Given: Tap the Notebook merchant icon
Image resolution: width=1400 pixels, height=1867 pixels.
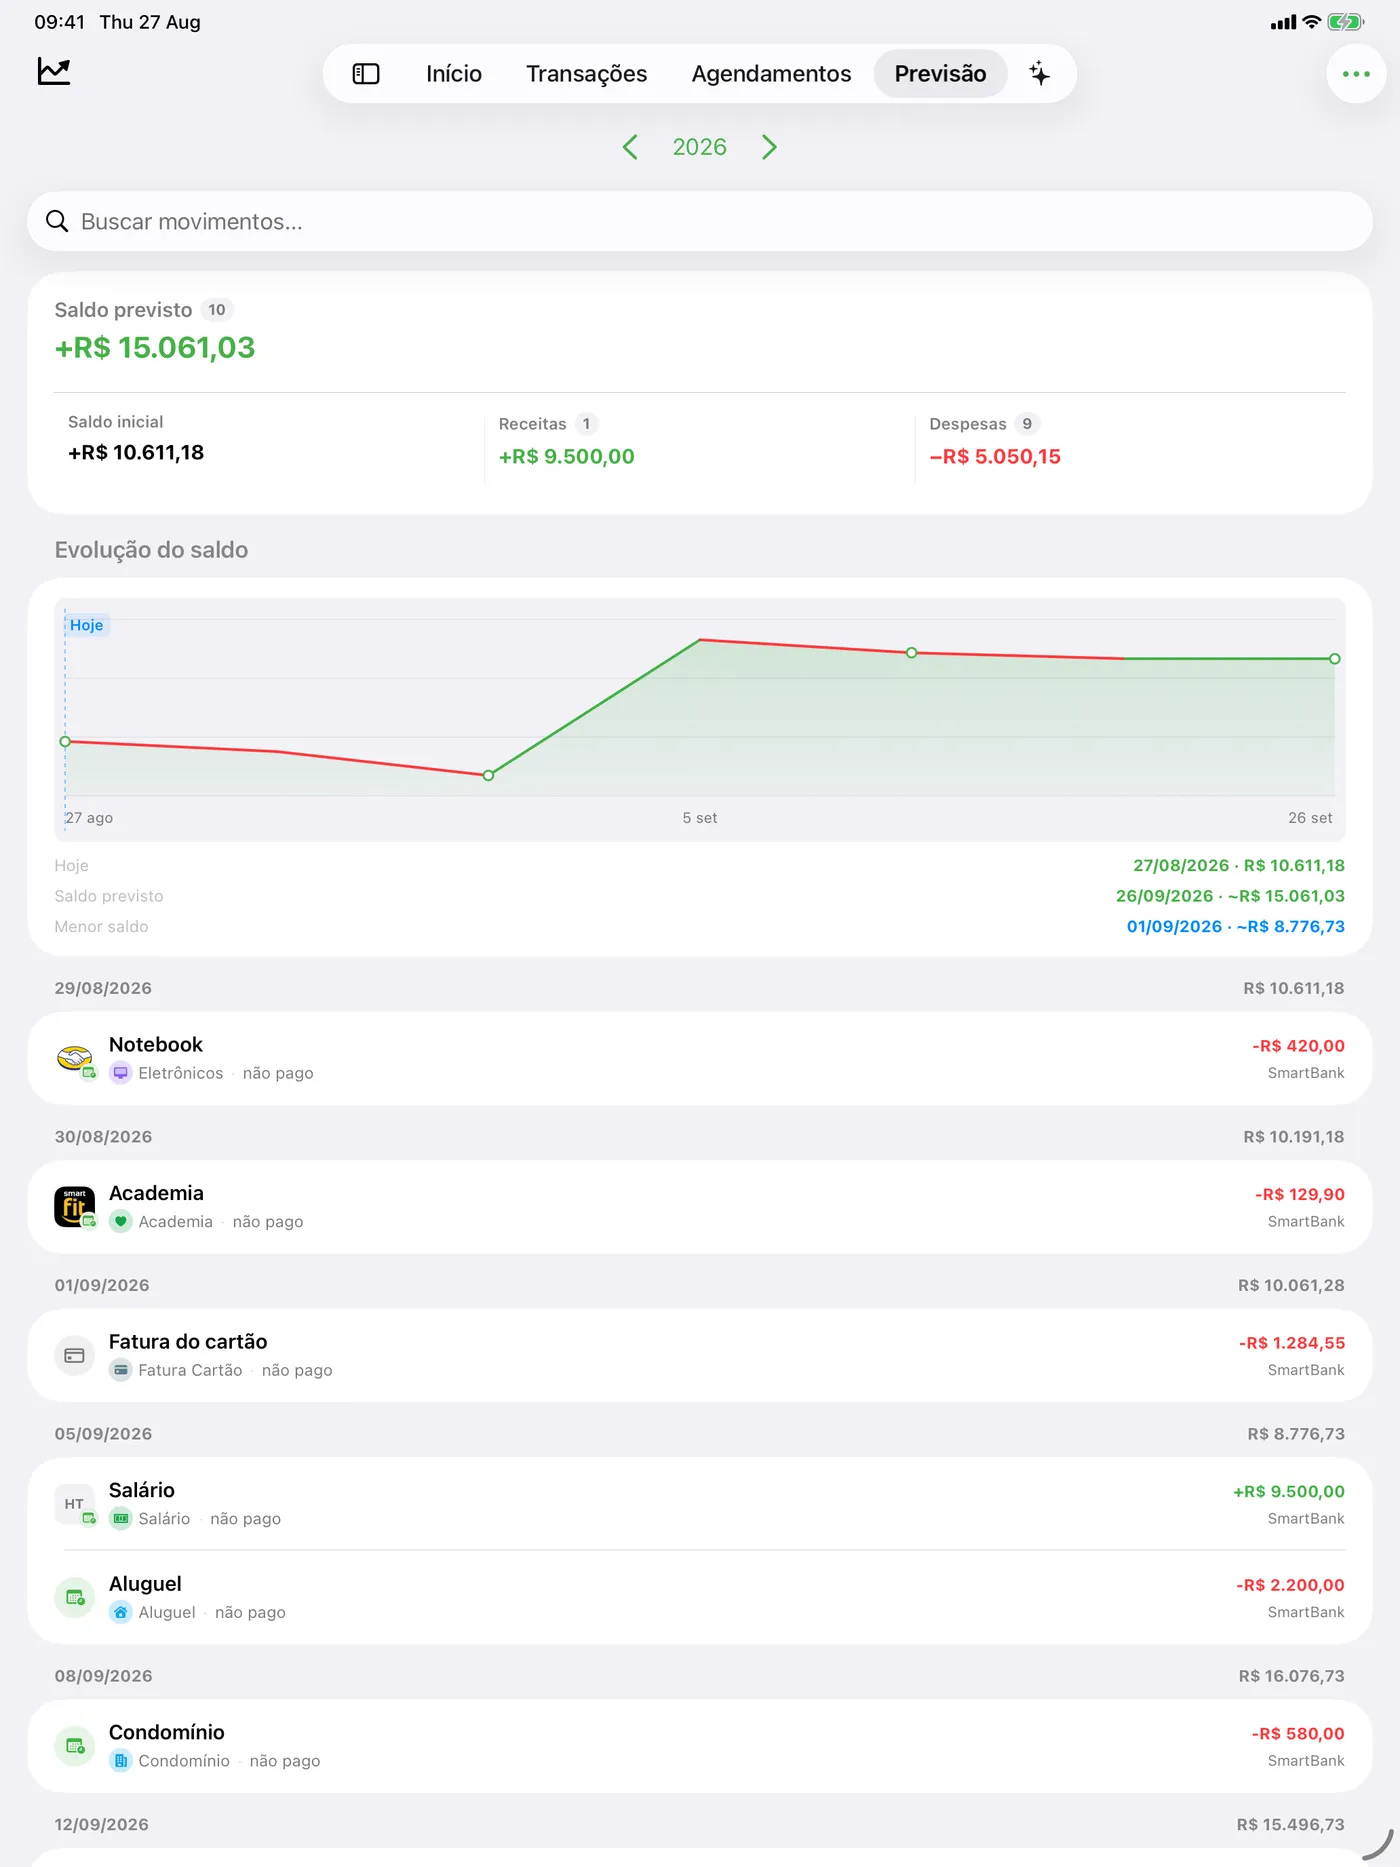Looking at the screenshot, I should click(x=75, y=1058).
